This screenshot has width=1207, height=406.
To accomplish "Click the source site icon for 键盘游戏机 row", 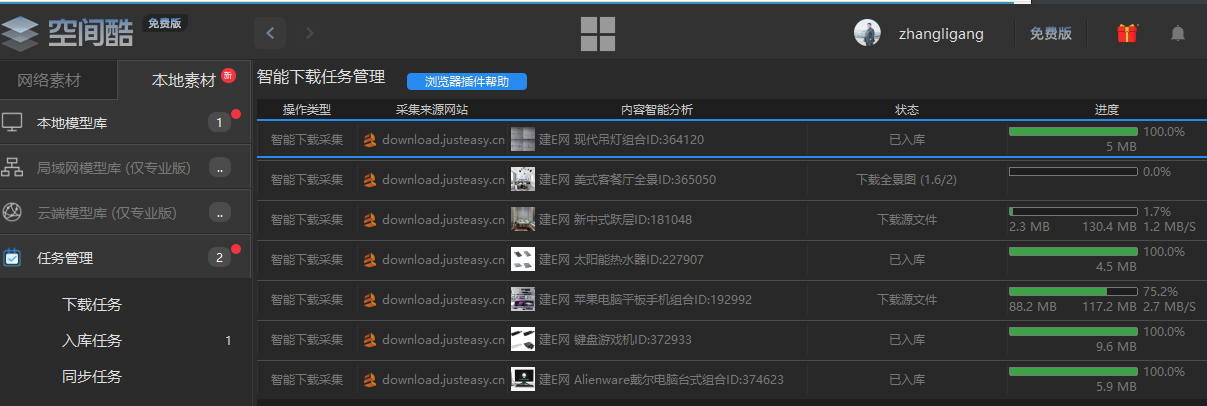I will [370, 340].
